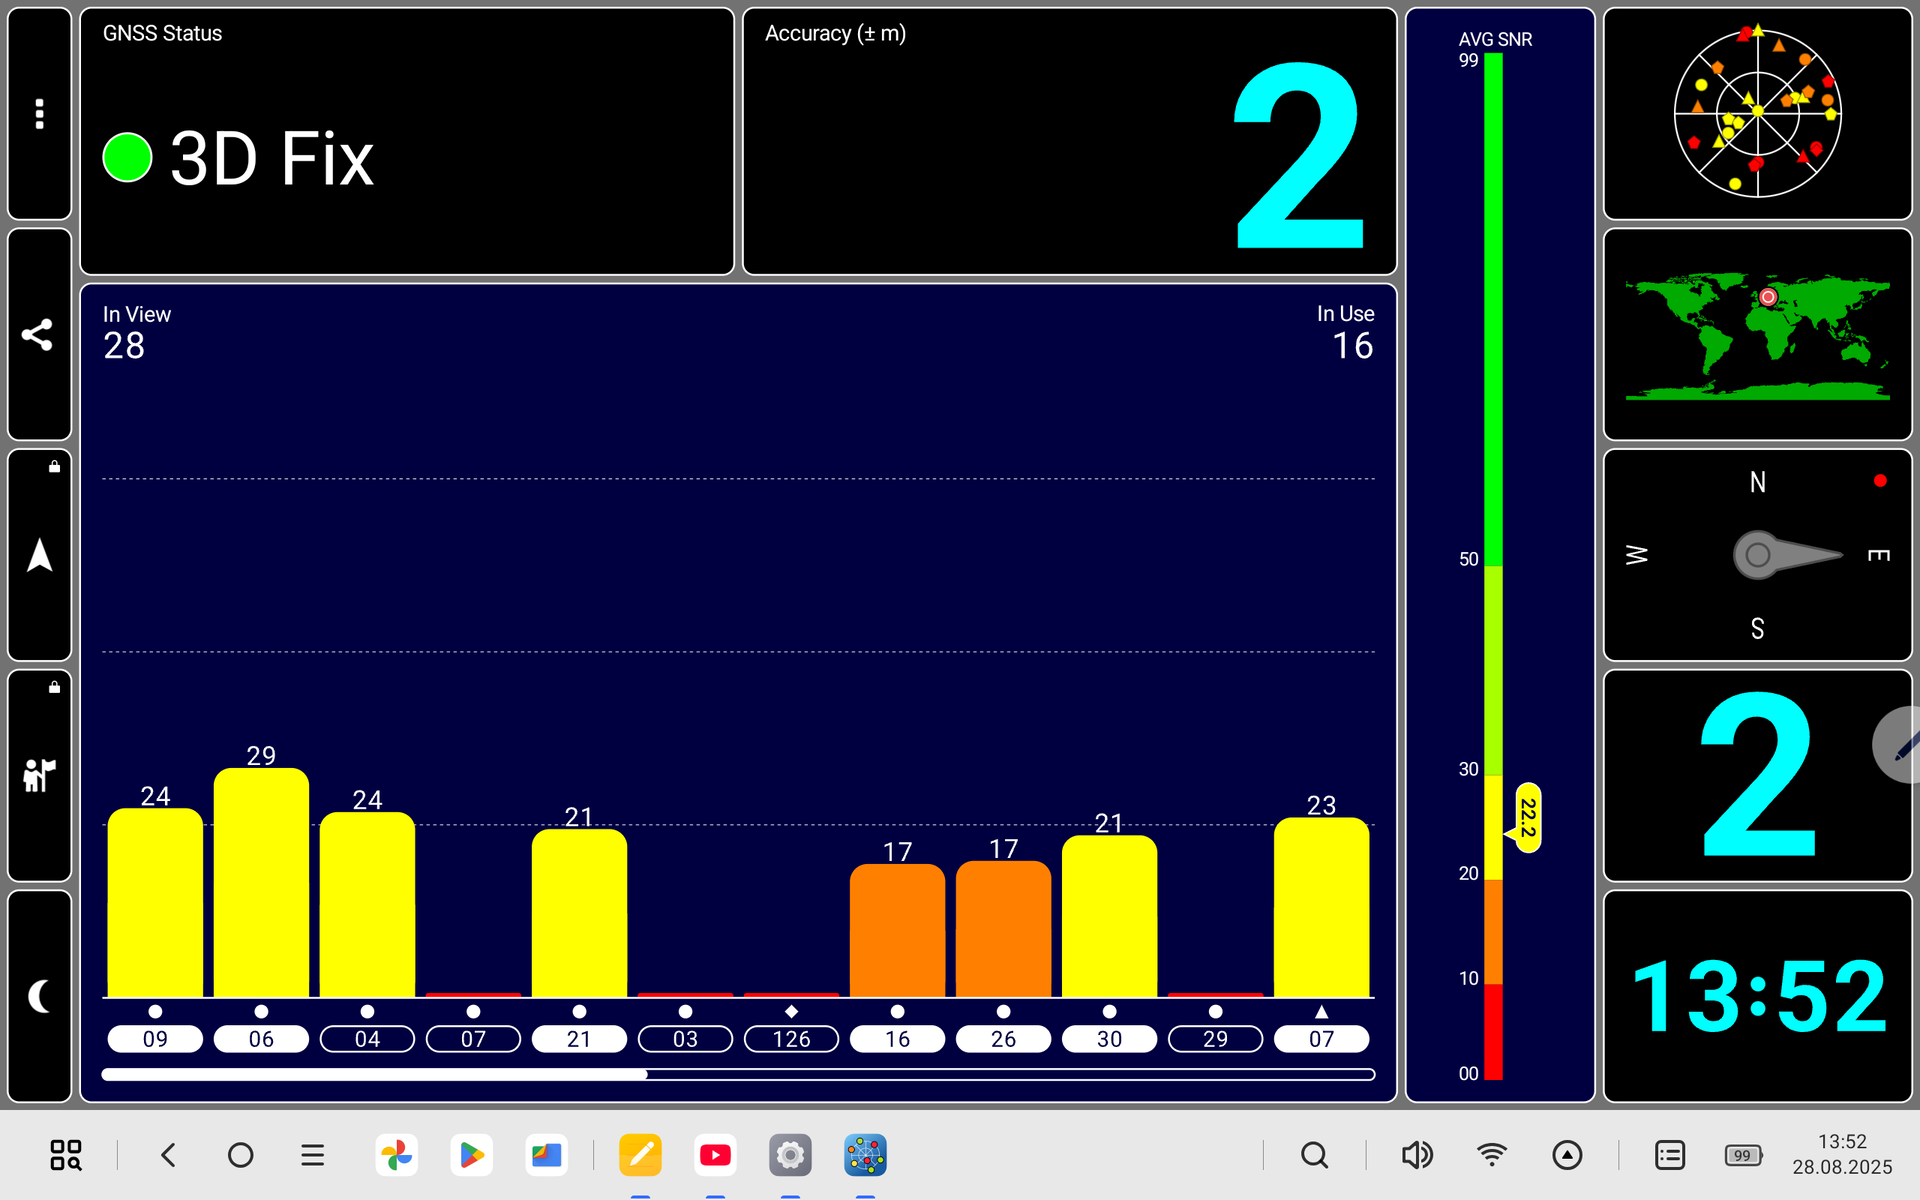Open Google Play Store in the taskbar
The height and width of the screenshot is (1200, 1920).
(x=471, y=1155)
